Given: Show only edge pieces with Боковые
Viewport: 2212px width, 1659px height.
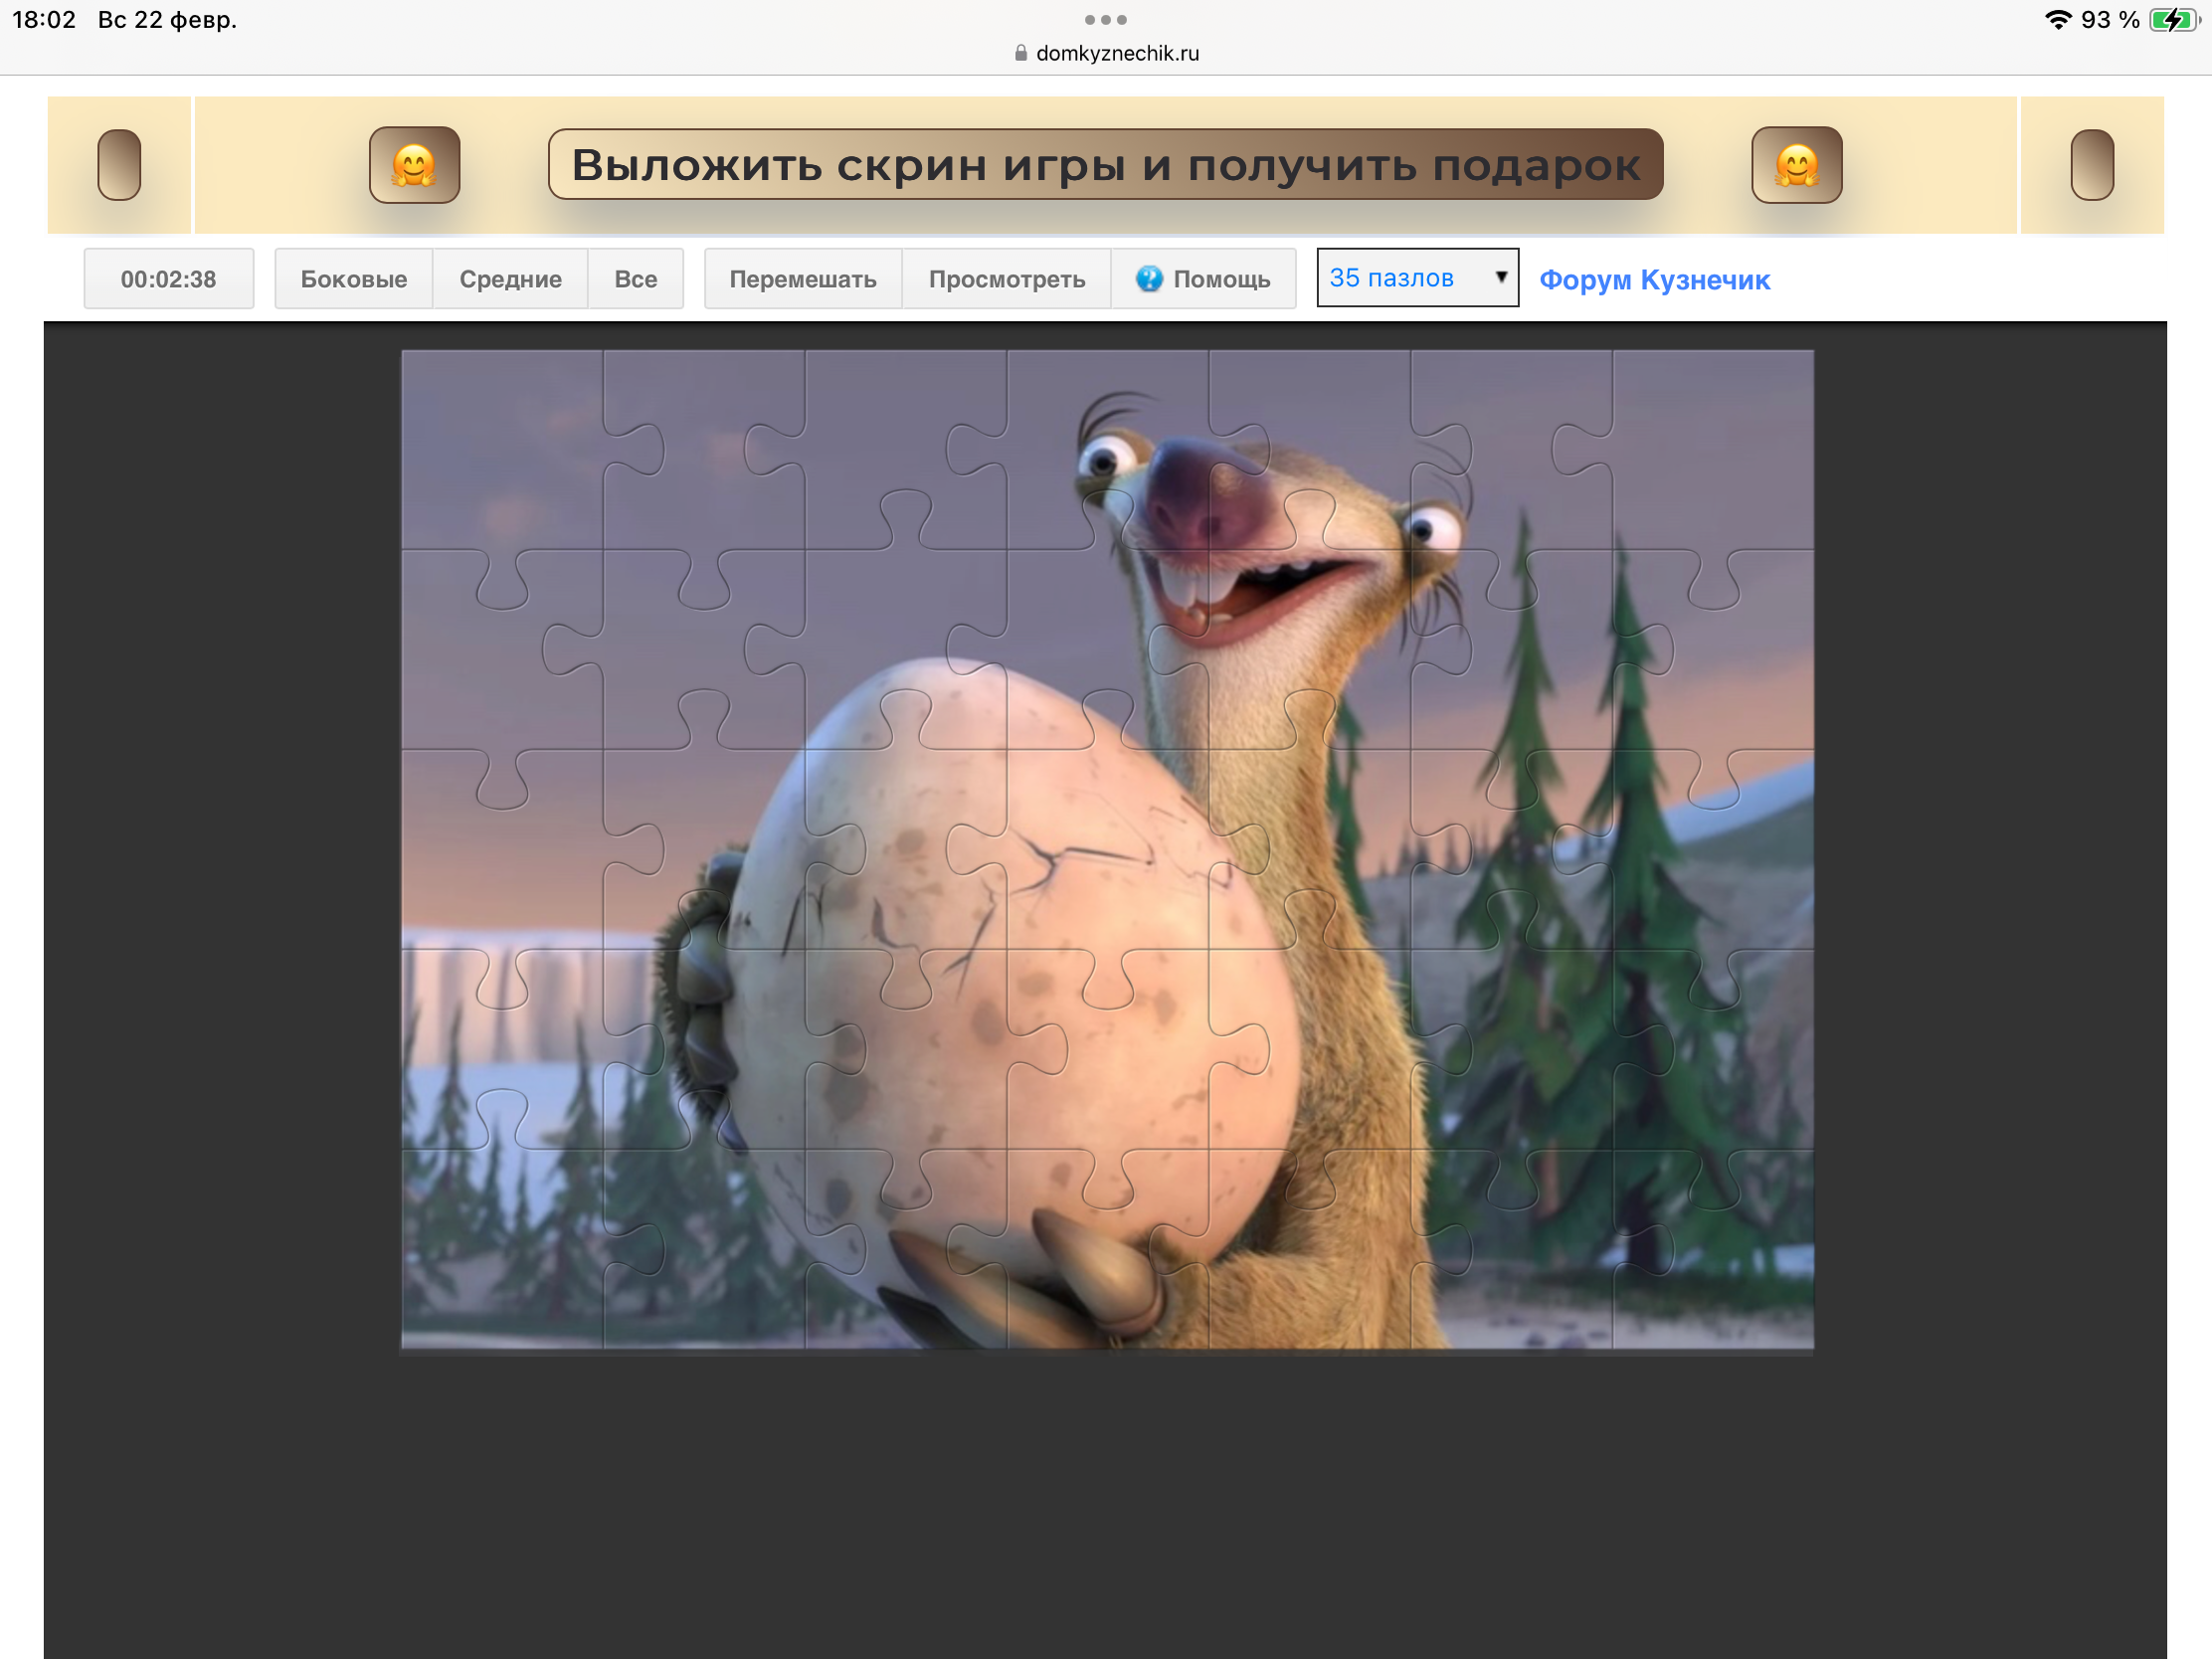Looking at the screenshot, I should coord(353,279).
